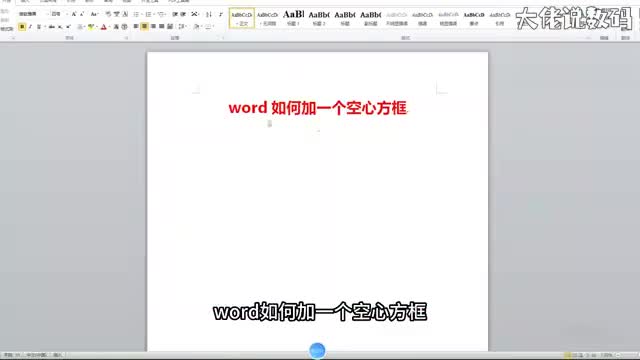Open paragraph shading color picker
Image resolution: width=640 pixels, height=360 pixels.
pyautogui.click(x=197, y=27)
